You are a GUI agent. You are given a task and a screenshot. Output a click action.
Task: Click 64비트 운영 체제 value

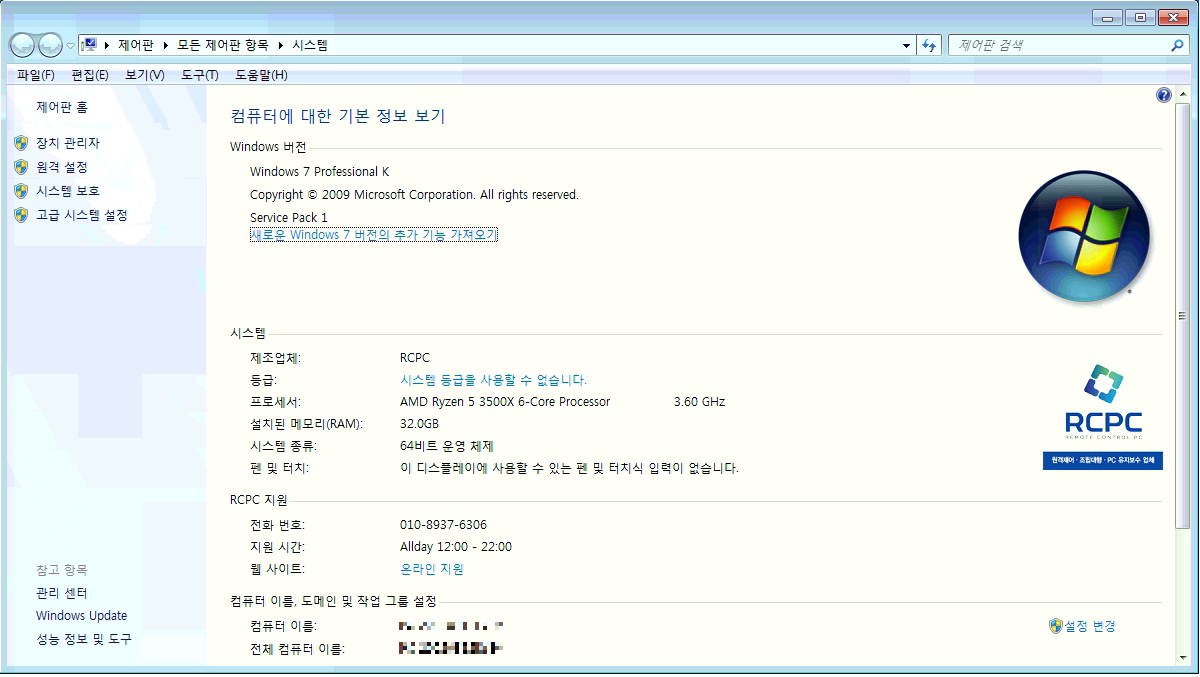point(447,446)
